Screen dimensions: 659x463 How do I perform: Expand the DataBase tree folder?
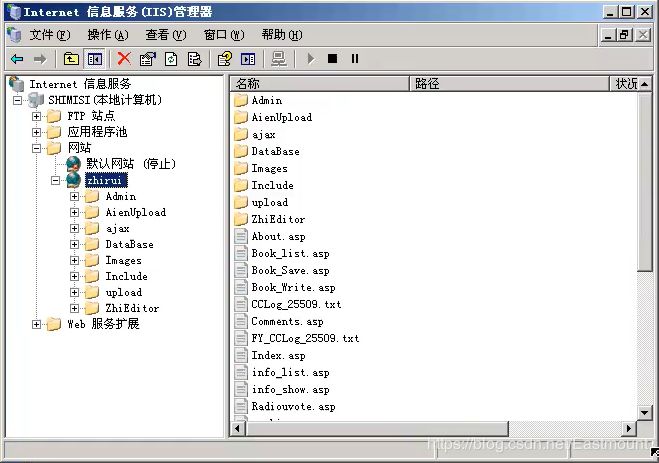pos(74,244)
